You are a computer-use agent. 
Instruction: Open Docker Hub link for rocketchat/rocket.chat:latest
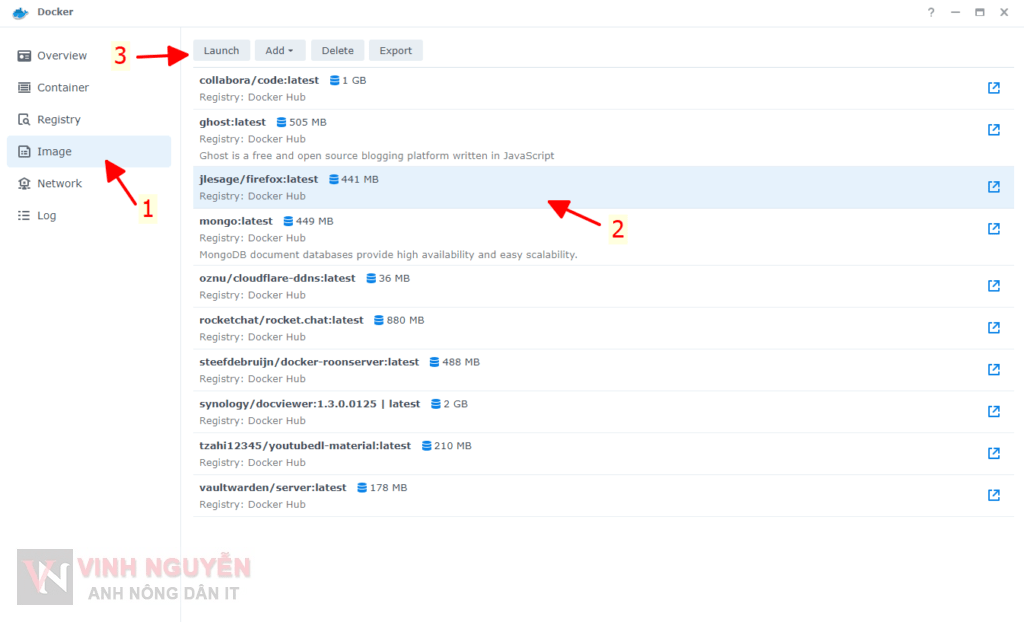click(x=993, y=327)
